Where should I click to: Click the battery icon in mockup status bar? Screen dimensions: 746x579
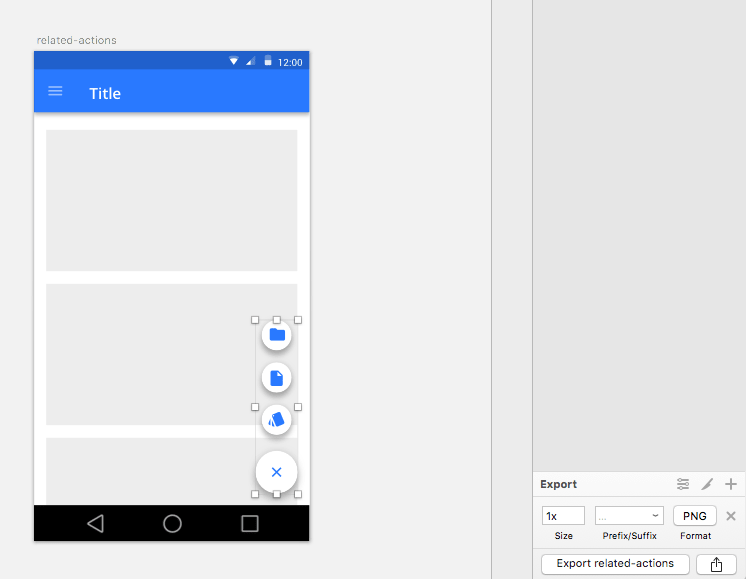[268, 60]
